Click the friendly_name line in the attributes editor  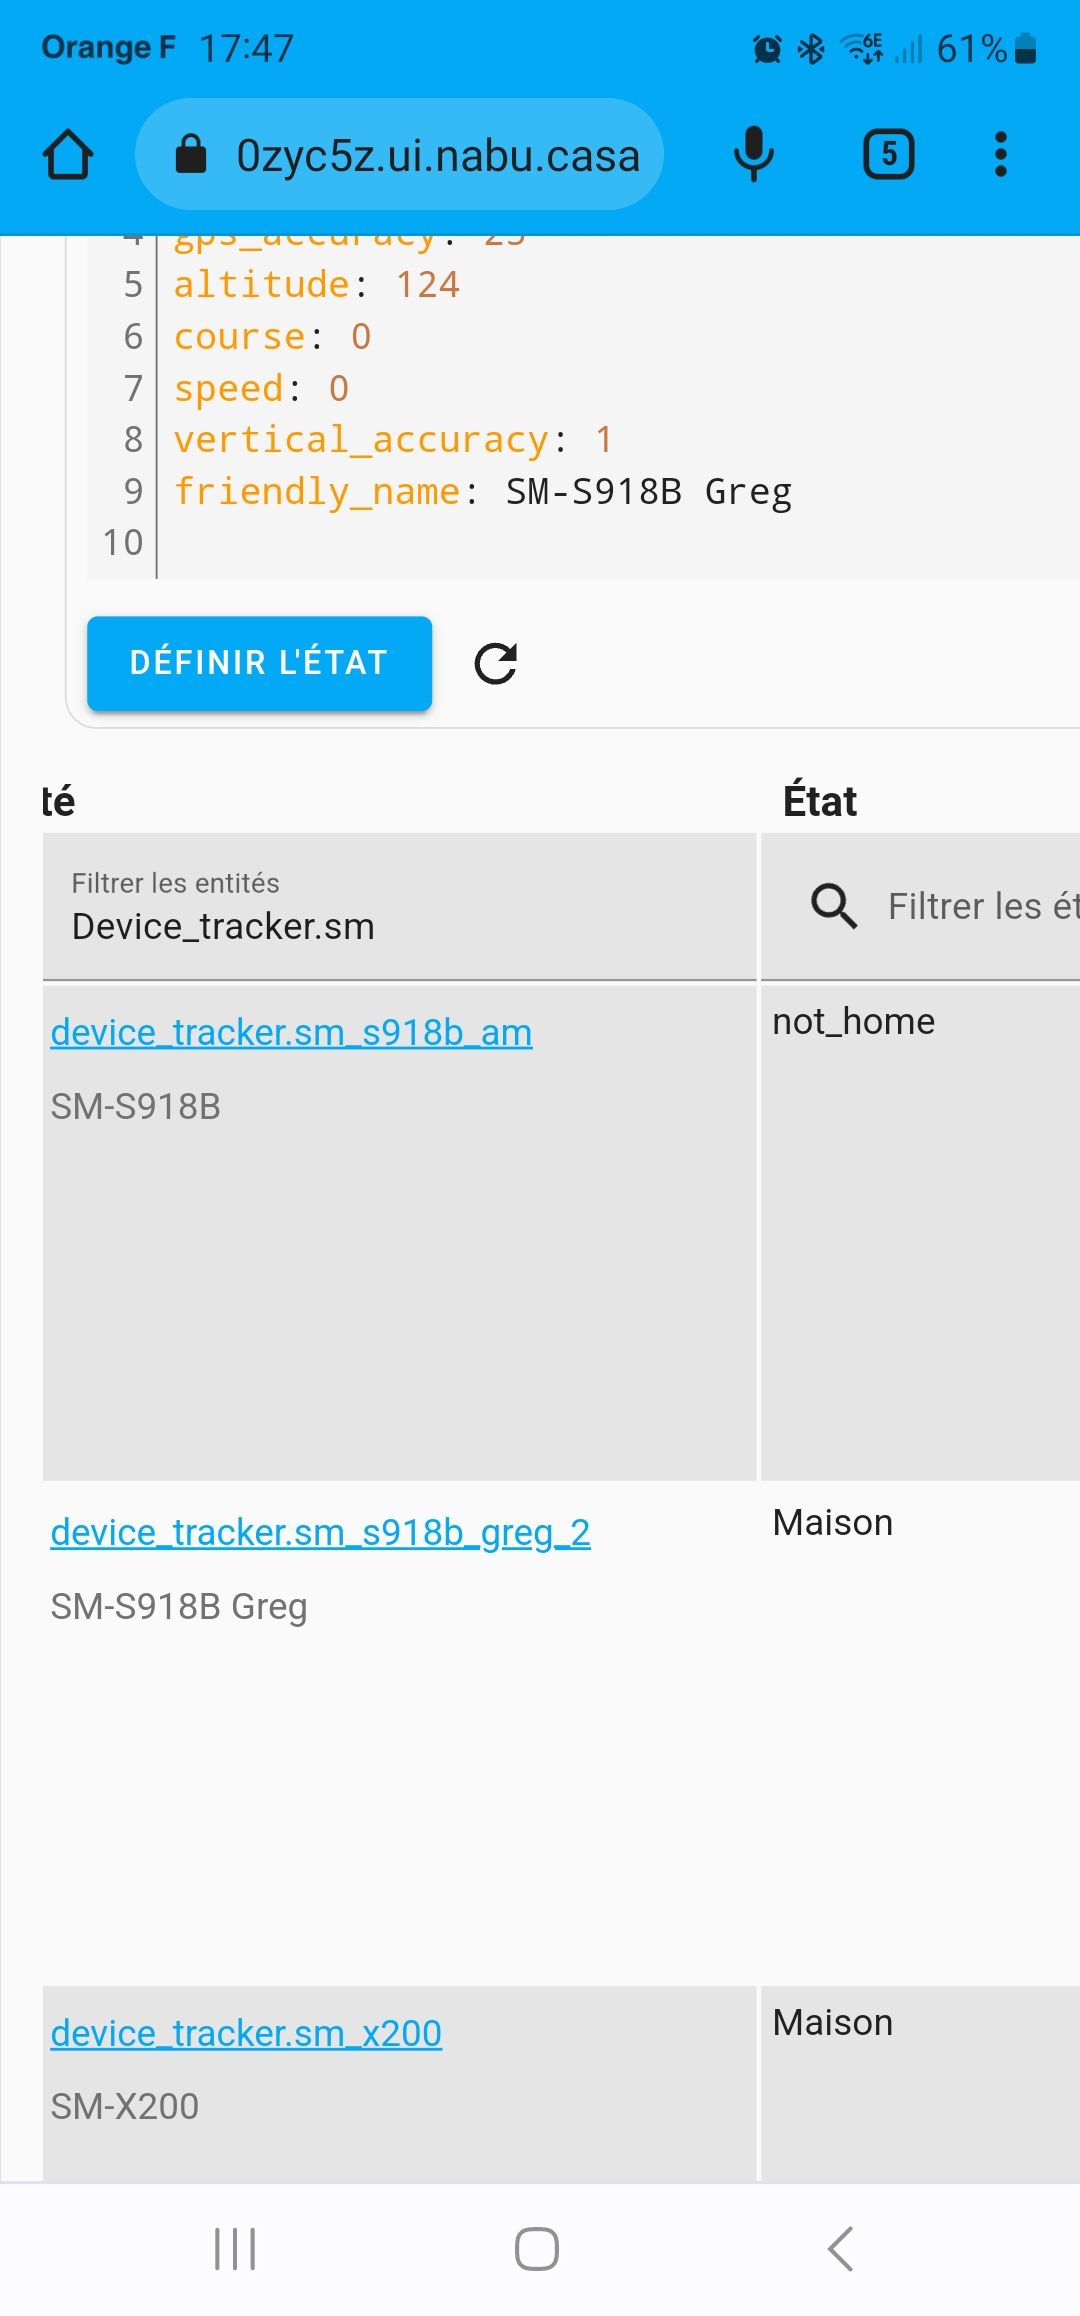pos(483,492)
